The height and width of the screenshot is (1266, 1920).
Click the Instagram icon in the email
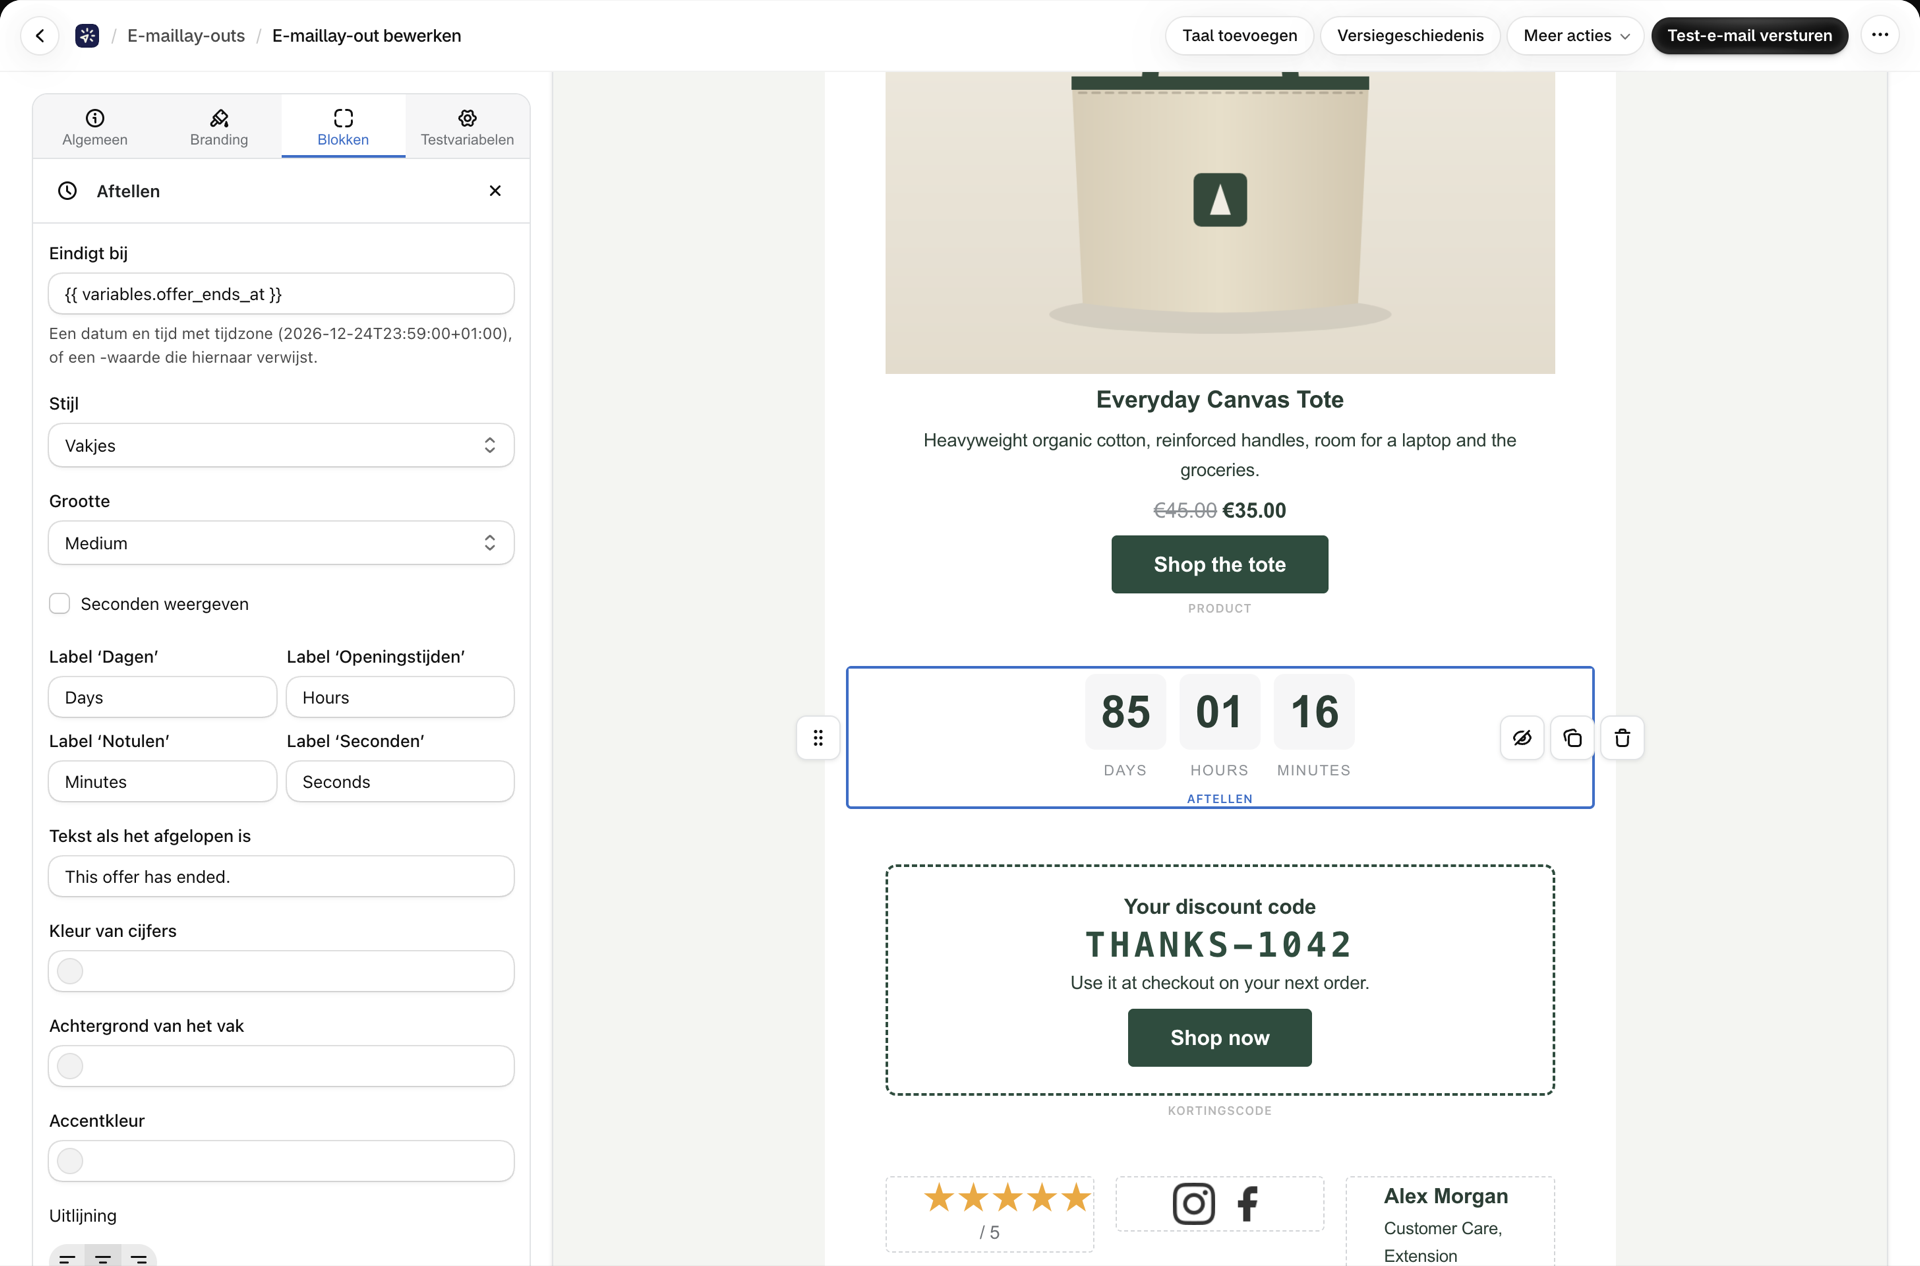1193,1203
